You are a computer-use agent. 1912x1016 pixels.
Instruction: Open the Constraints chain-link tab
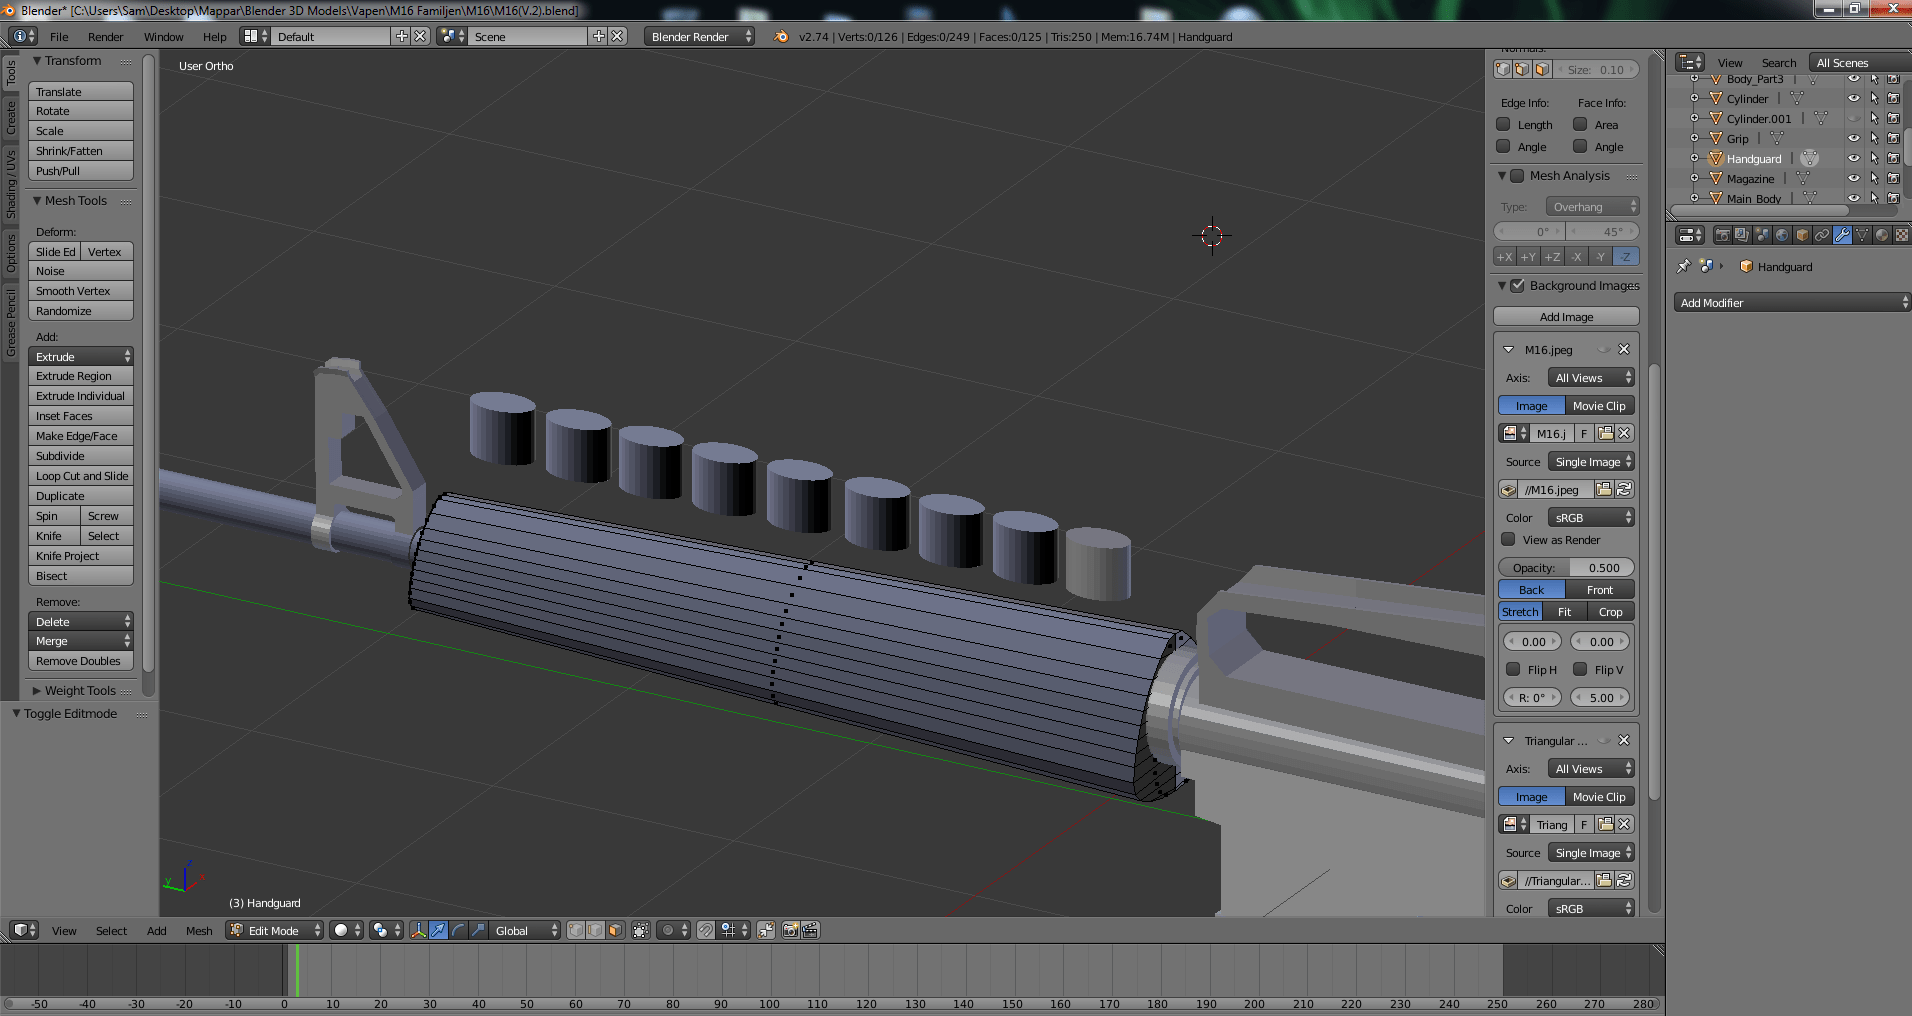point(1822,235)
